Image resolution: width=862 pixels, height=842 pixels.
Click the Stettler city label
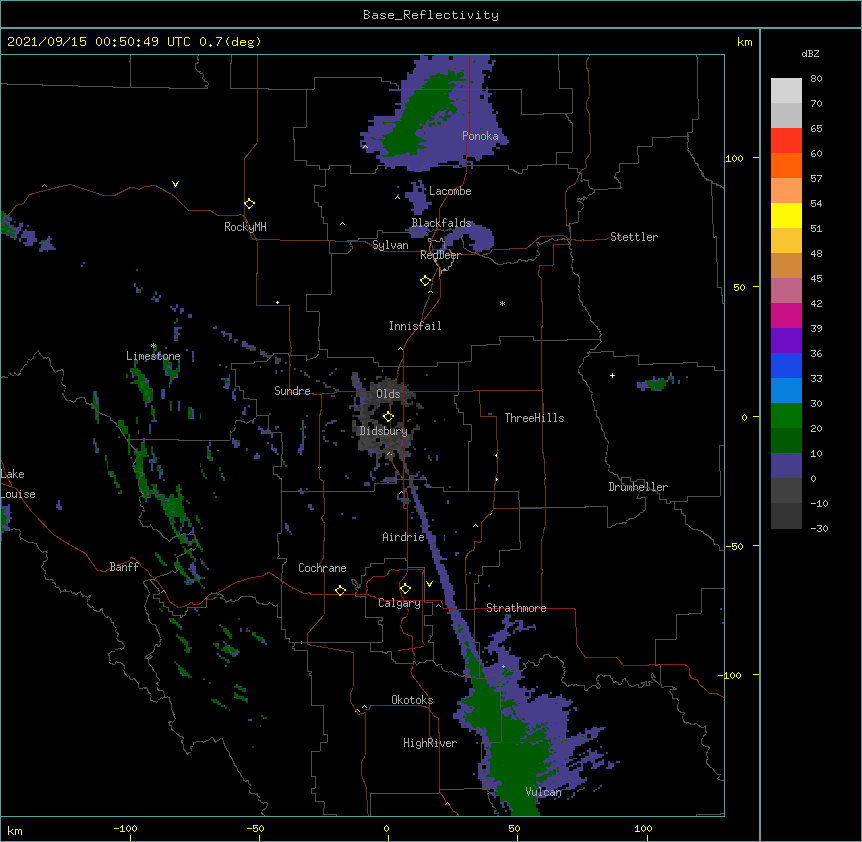pyautogui.click(x=634, y=237)
